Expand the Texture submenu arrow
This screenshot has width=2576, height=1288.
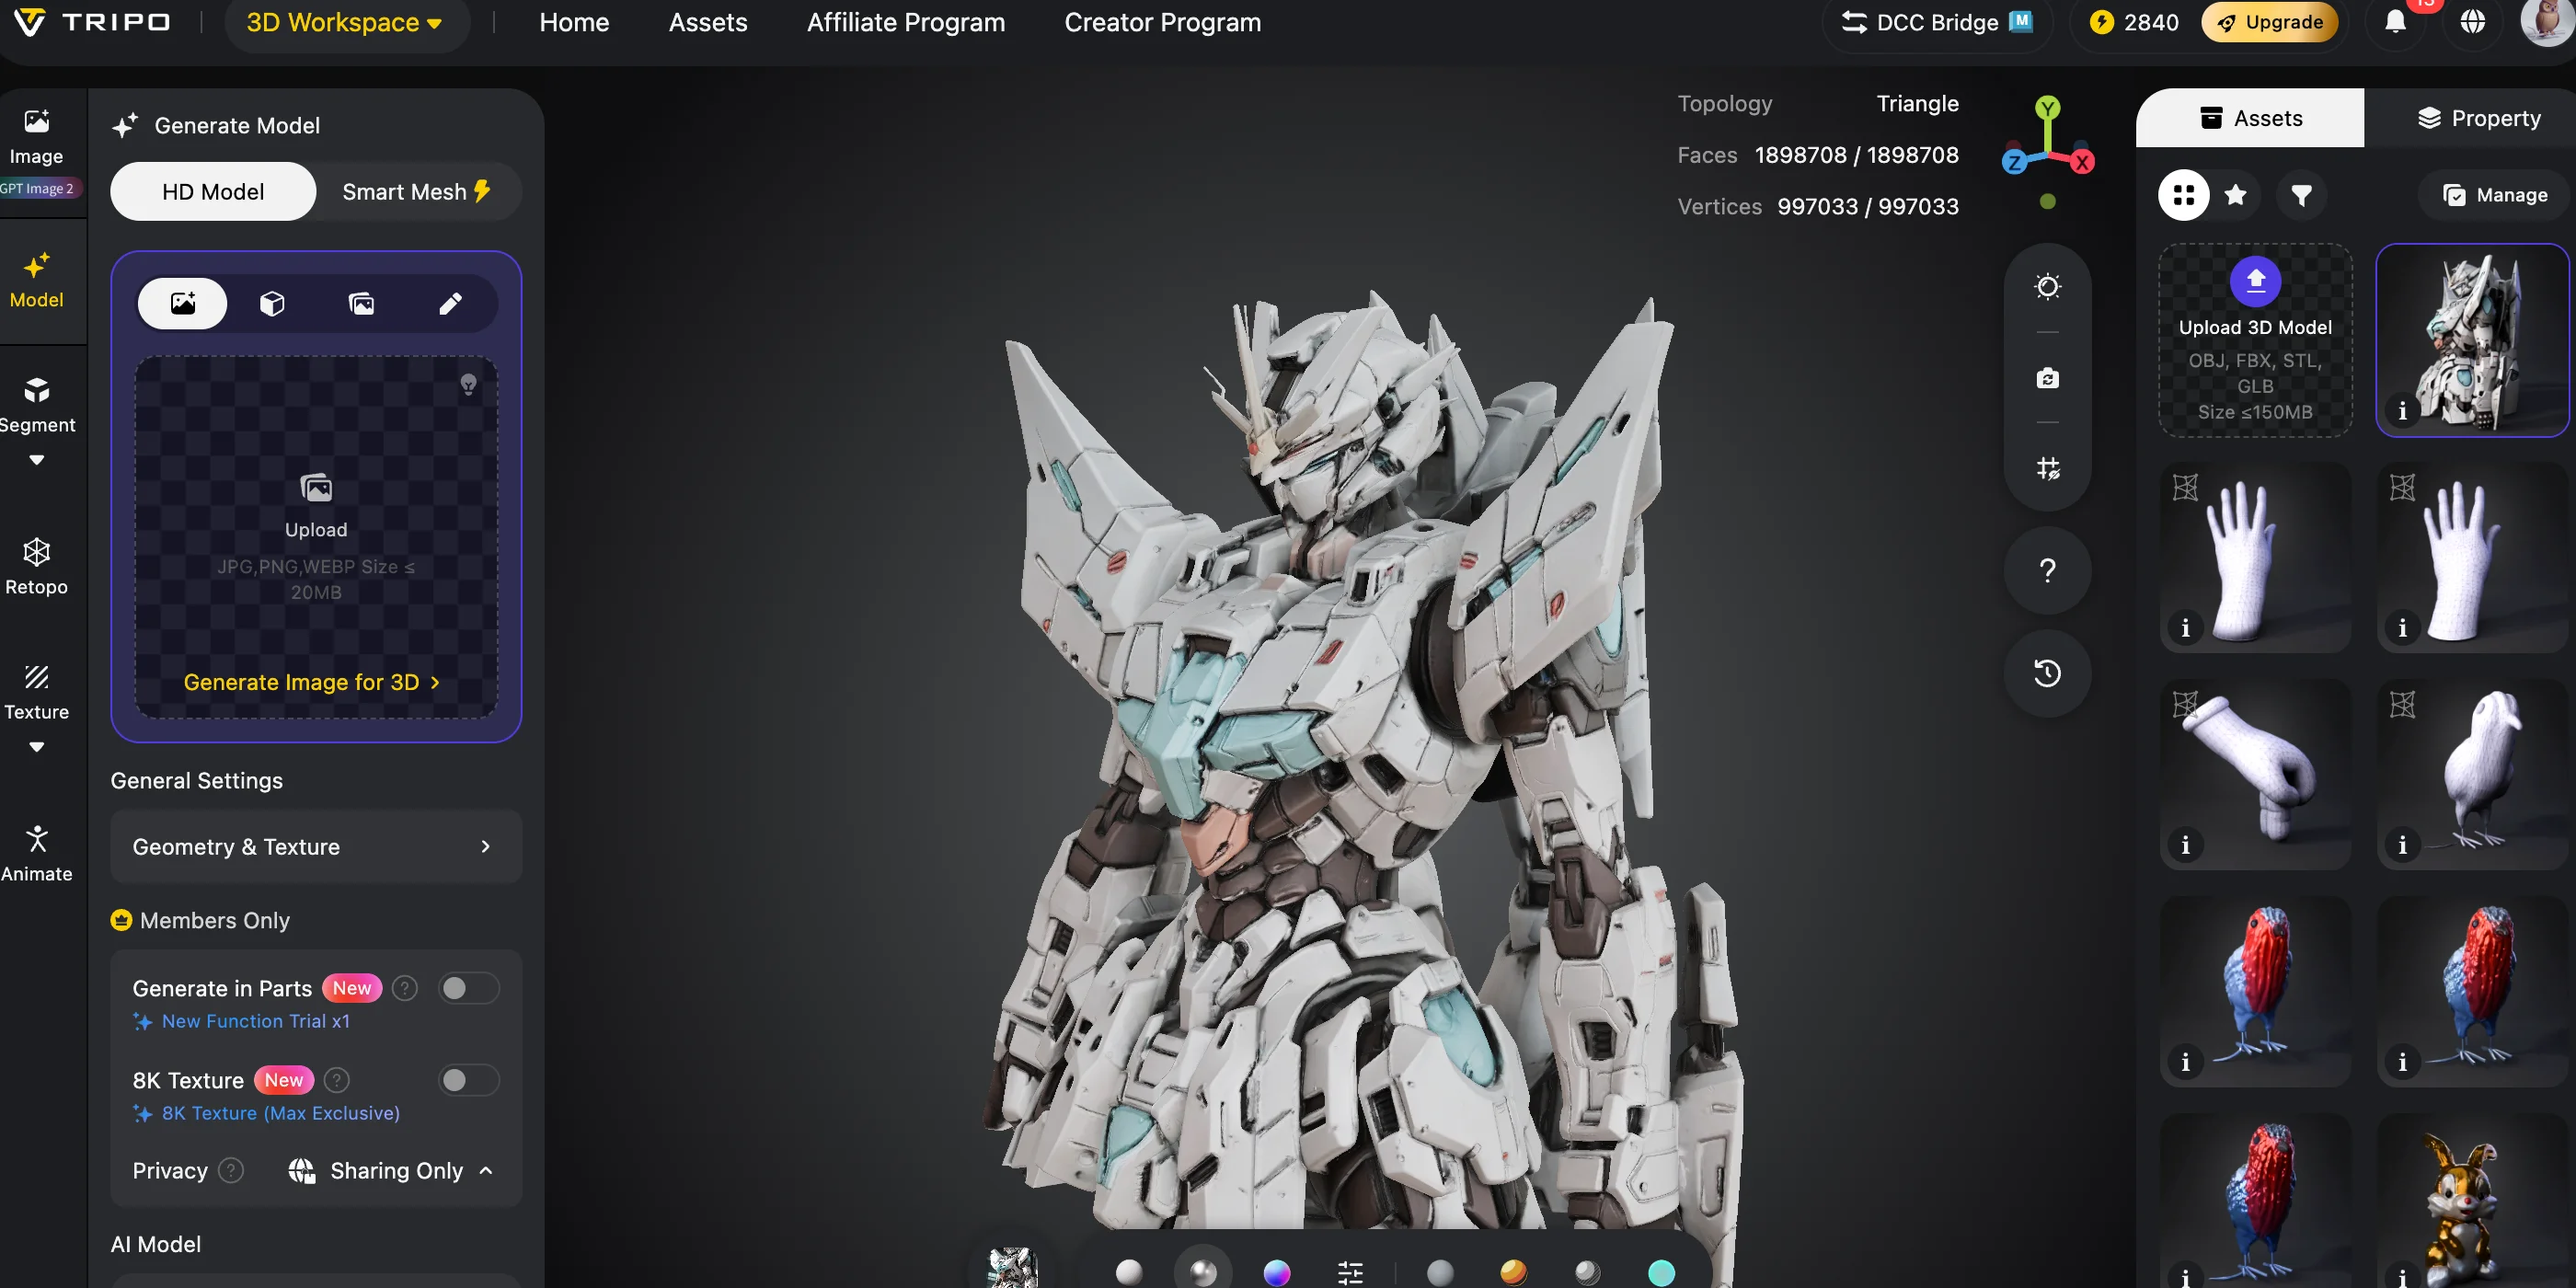[x=37, y=747]
